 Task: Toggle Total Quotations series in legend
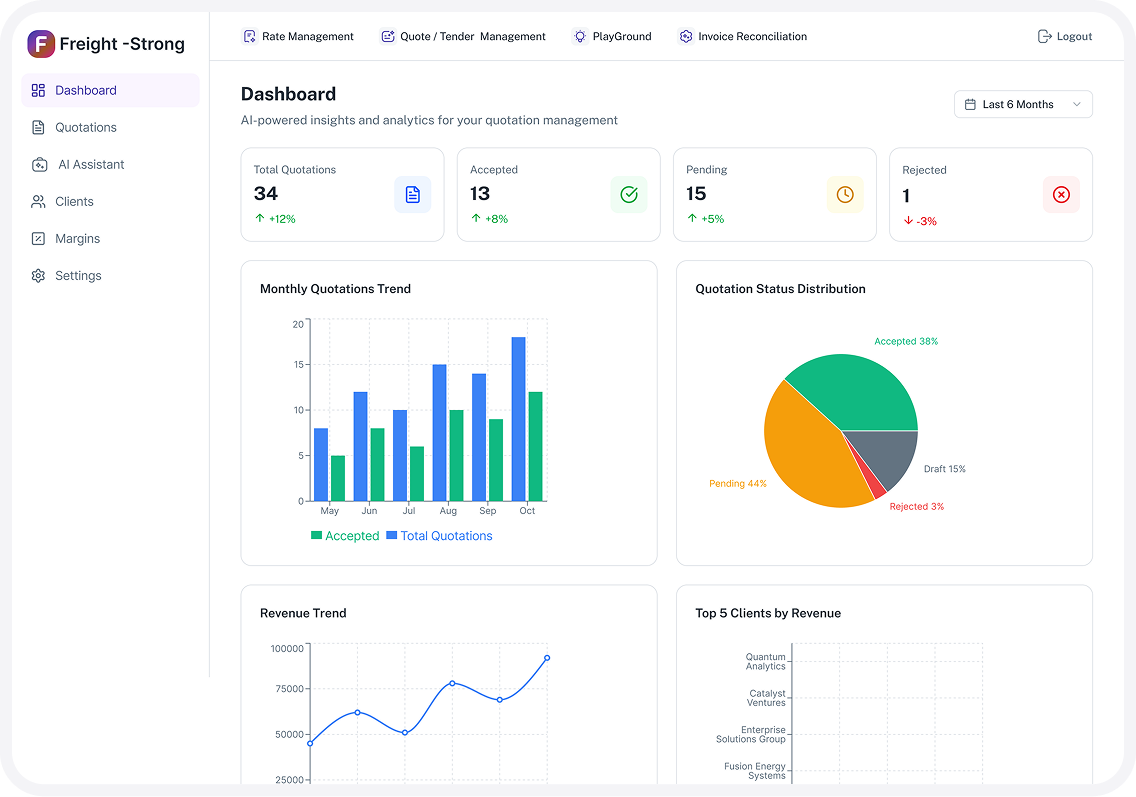[439, 536]
